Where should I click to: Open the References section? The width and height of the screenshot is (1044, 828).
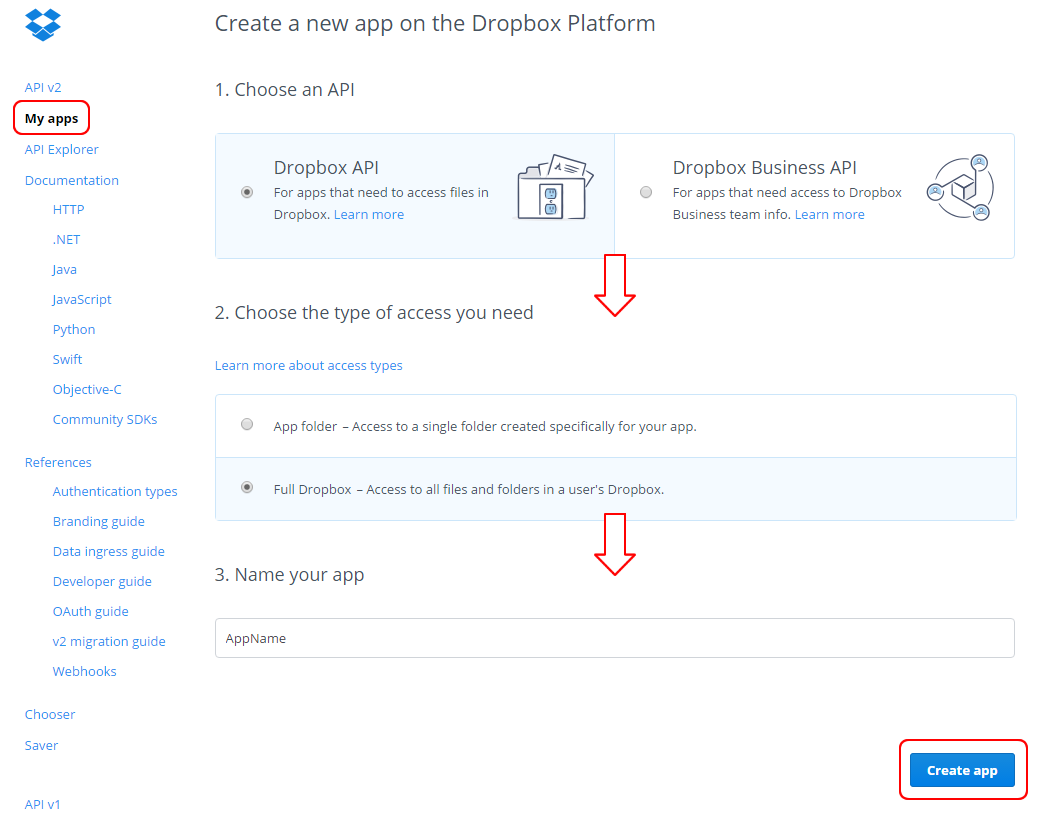(58, 462)
